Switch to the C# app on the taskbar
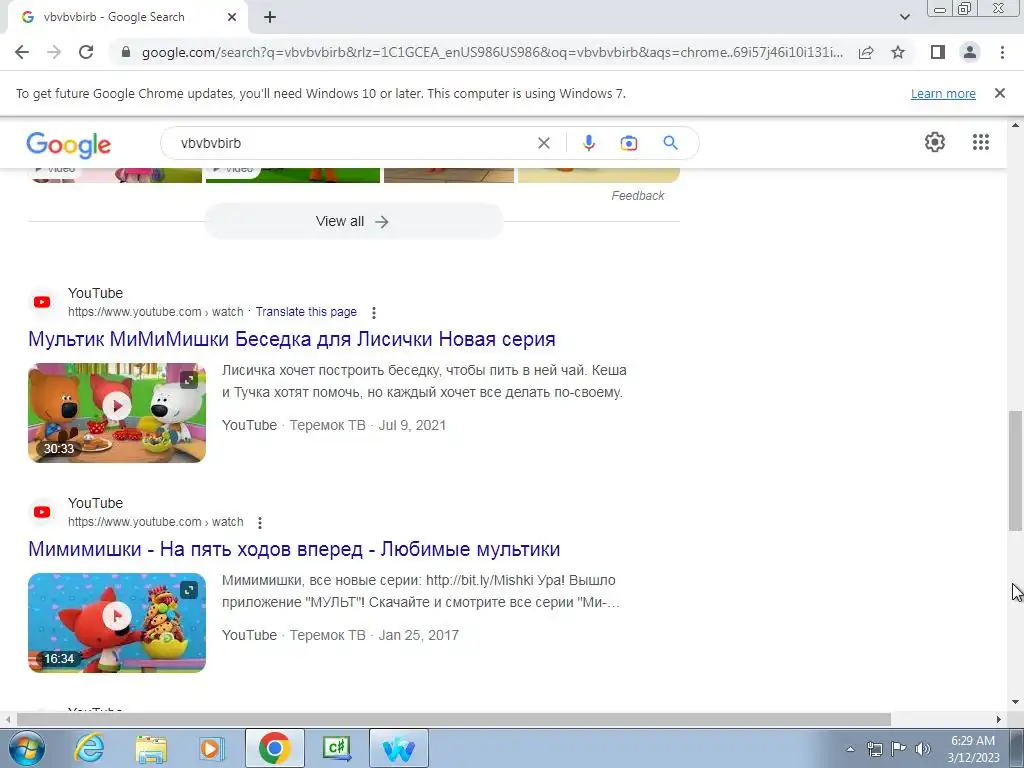This screenshot has width=1024, height=768. click(x=337, y=748)
